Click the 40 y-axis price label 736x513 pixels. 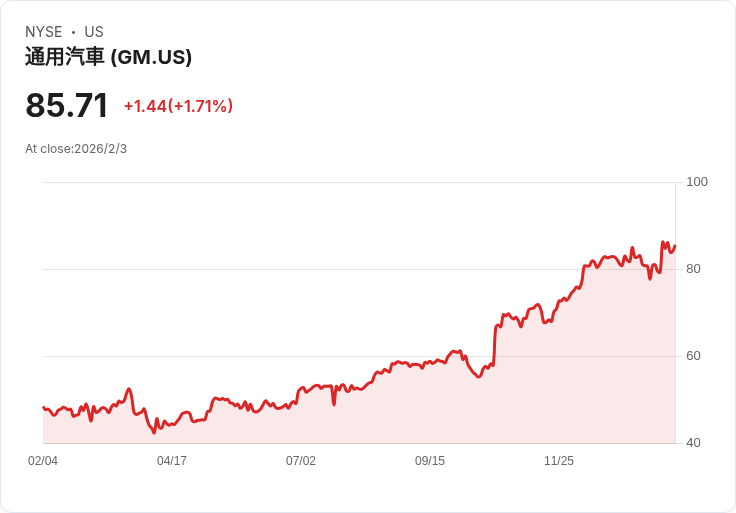point(693,443)
